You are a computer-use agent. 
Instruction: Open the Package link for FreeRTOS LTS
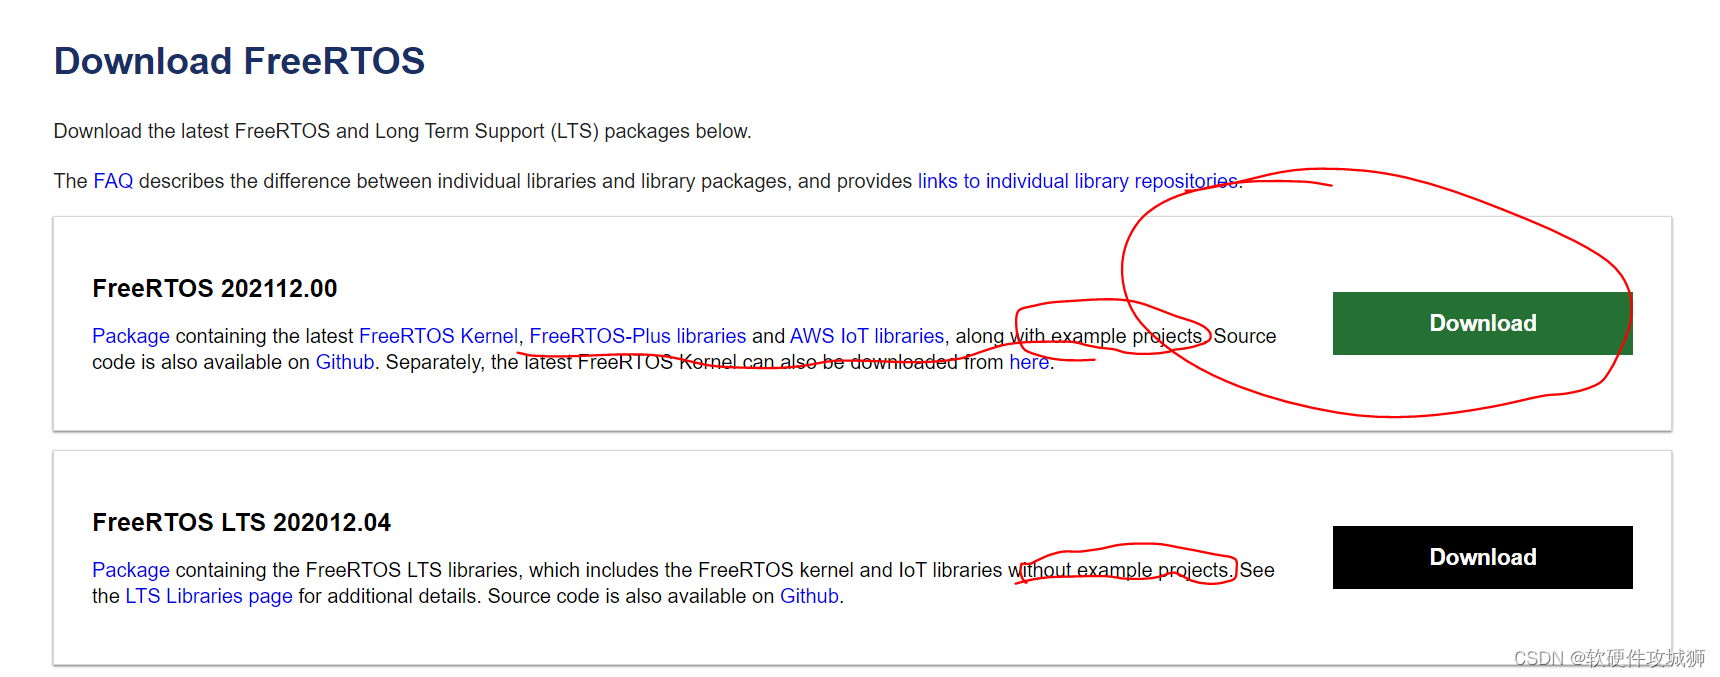tap(130, 570)
